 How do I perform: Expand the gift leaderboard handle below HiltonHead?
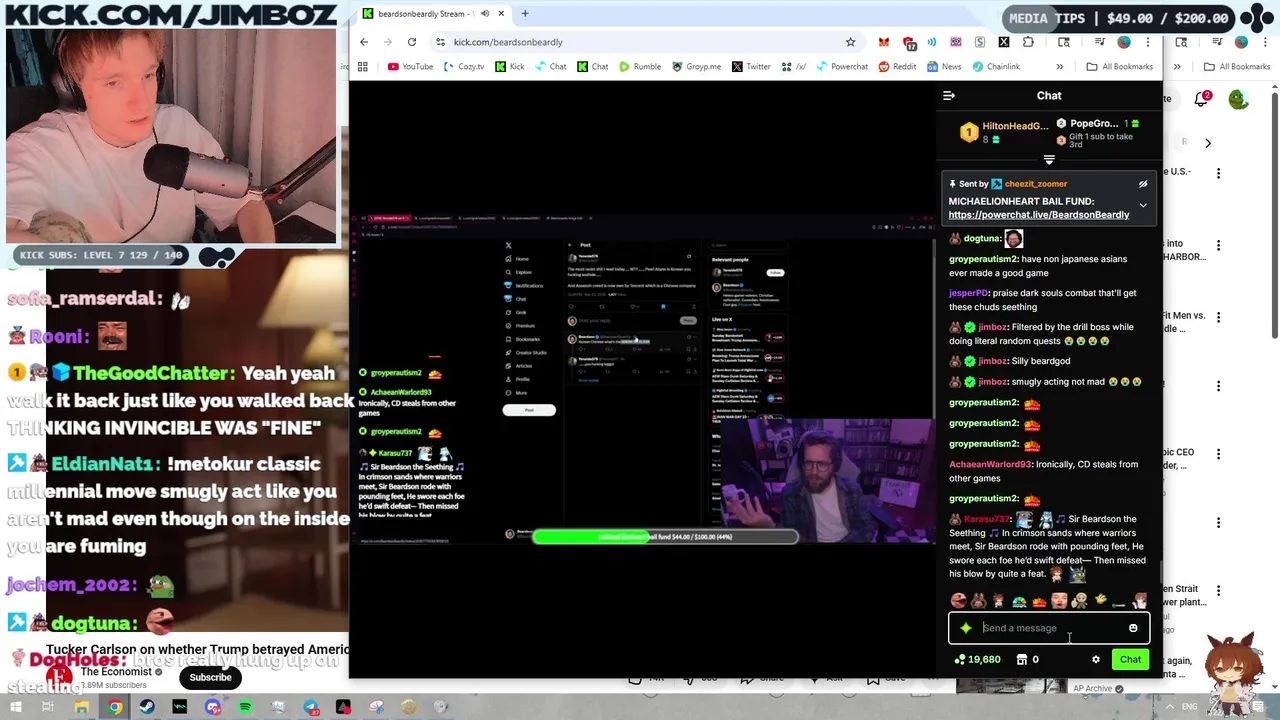(x=1049, y=160)
